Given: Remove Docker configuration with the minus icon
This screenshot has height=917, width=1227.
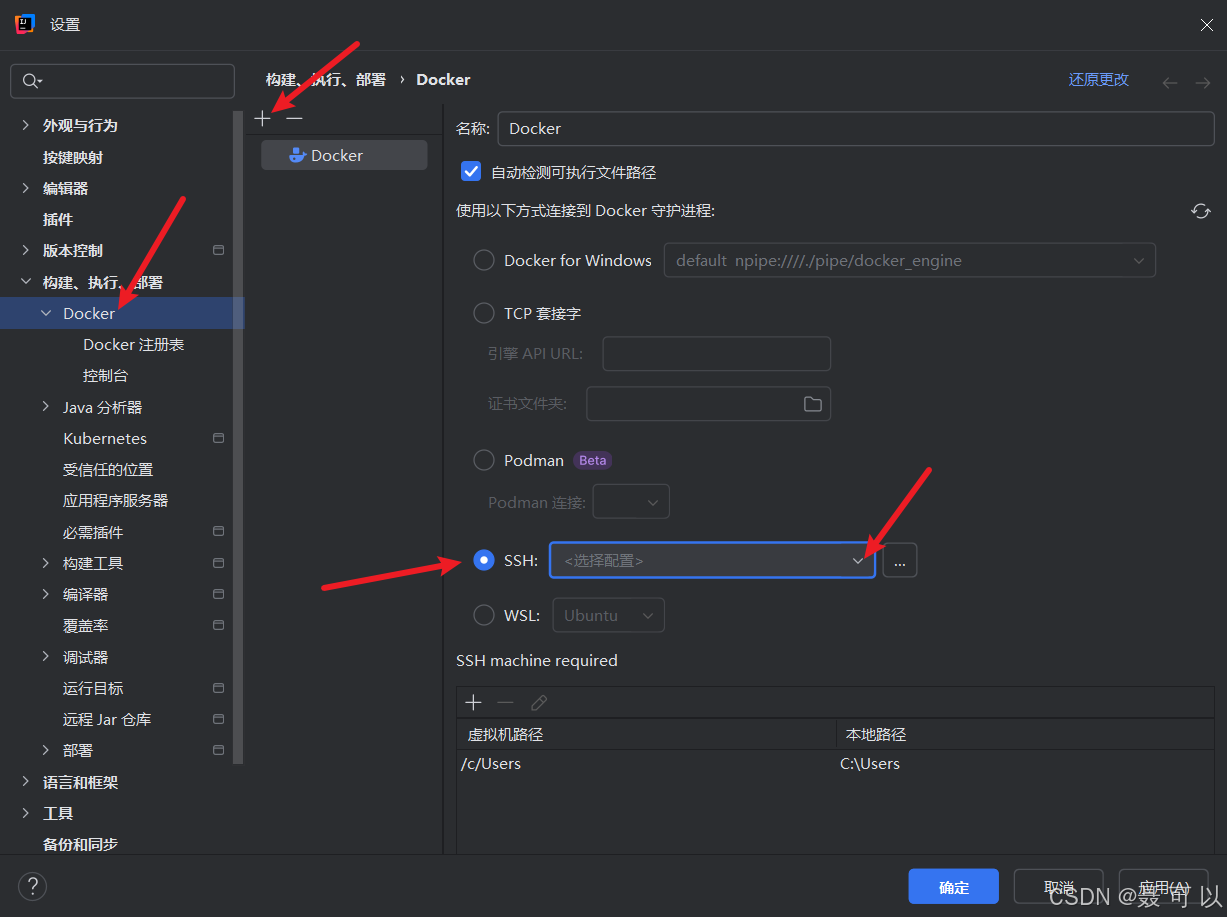Looking at the screenshot, I should click(x=294, y=118).
